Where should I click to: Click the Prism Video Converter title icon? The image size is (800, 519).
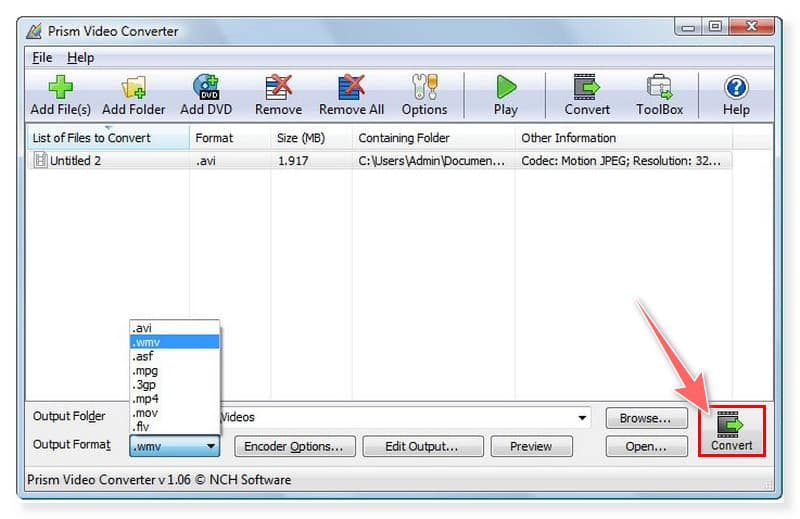click(34, 31)
